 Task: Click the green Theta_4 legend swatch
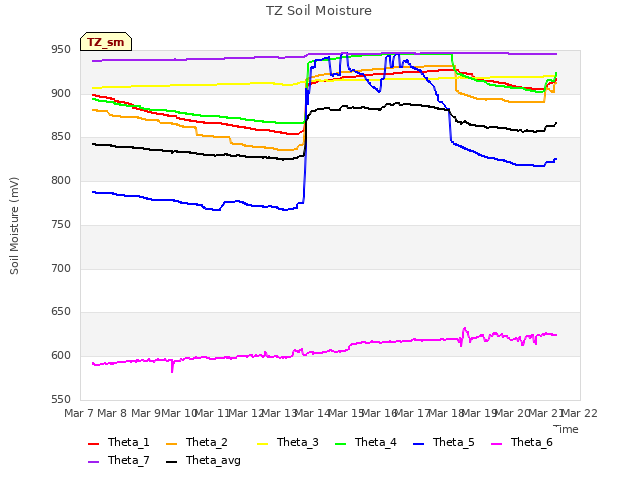point(340,443)
